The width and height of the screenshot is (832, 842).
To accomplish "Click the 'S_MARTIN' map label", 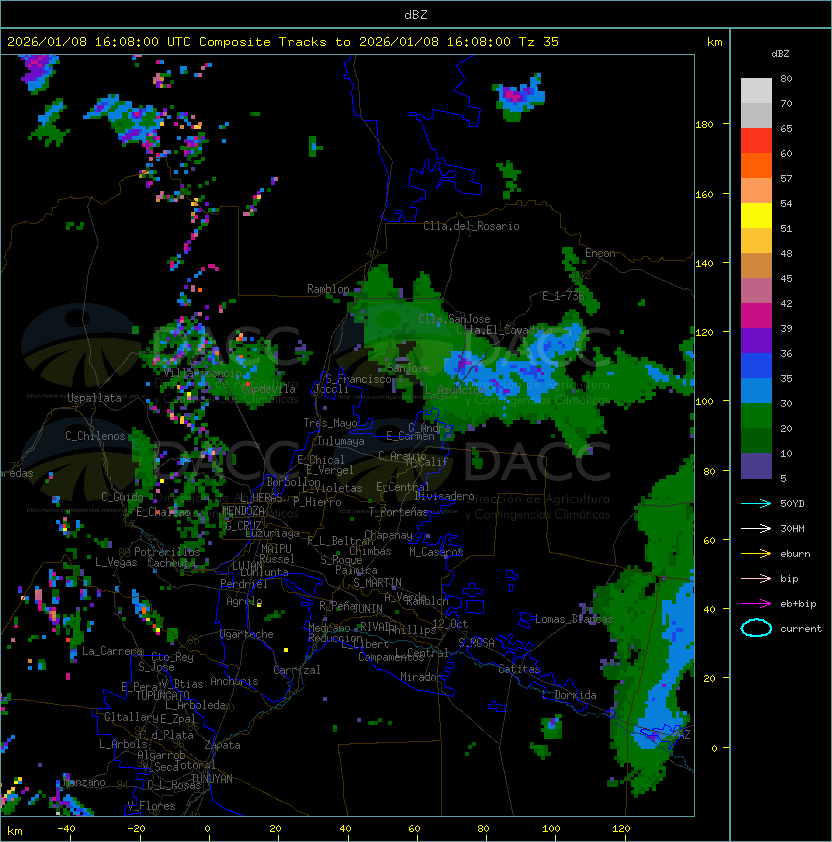I will pyautogui.click(x=377, y=583).
